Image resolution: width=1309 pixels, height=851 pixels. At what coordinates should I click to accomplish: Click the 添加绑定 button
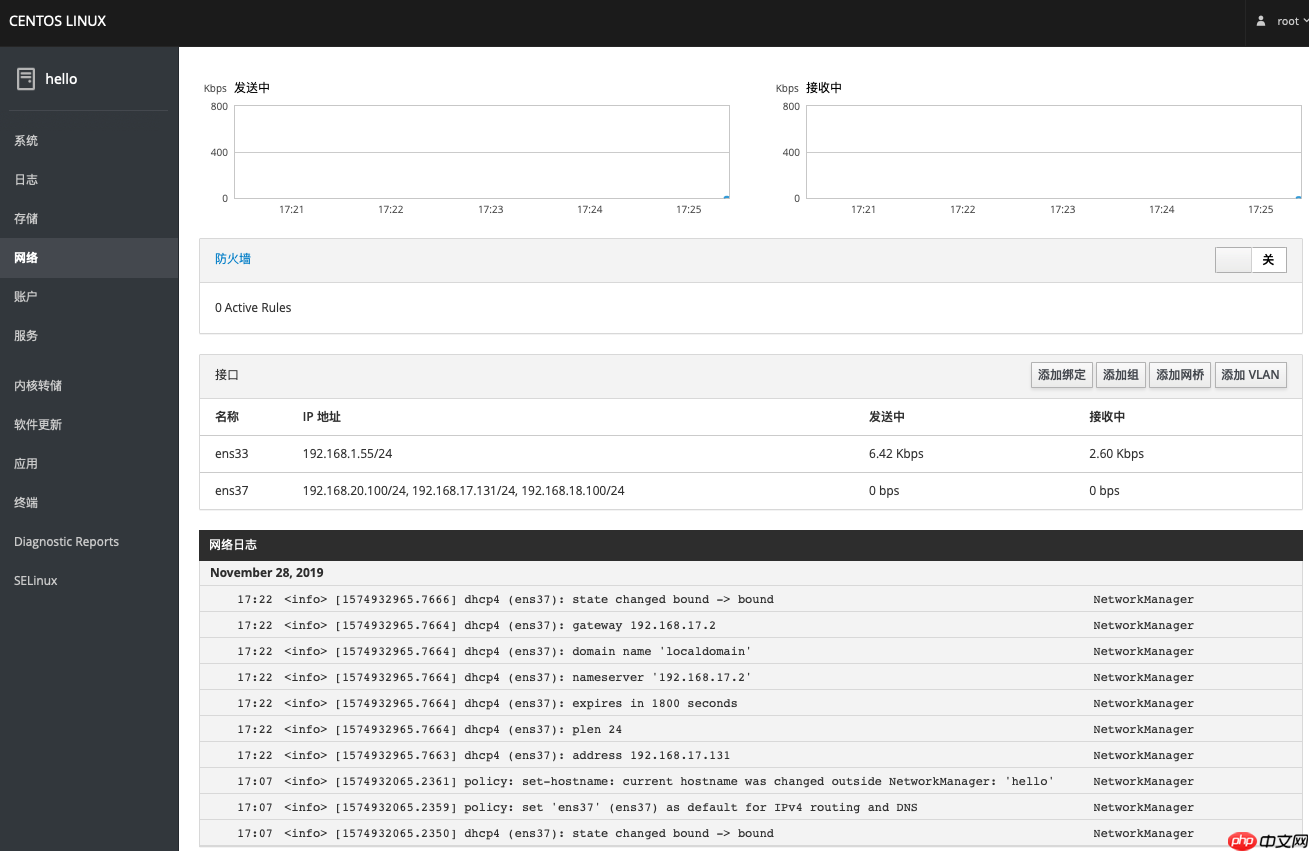1062,375
